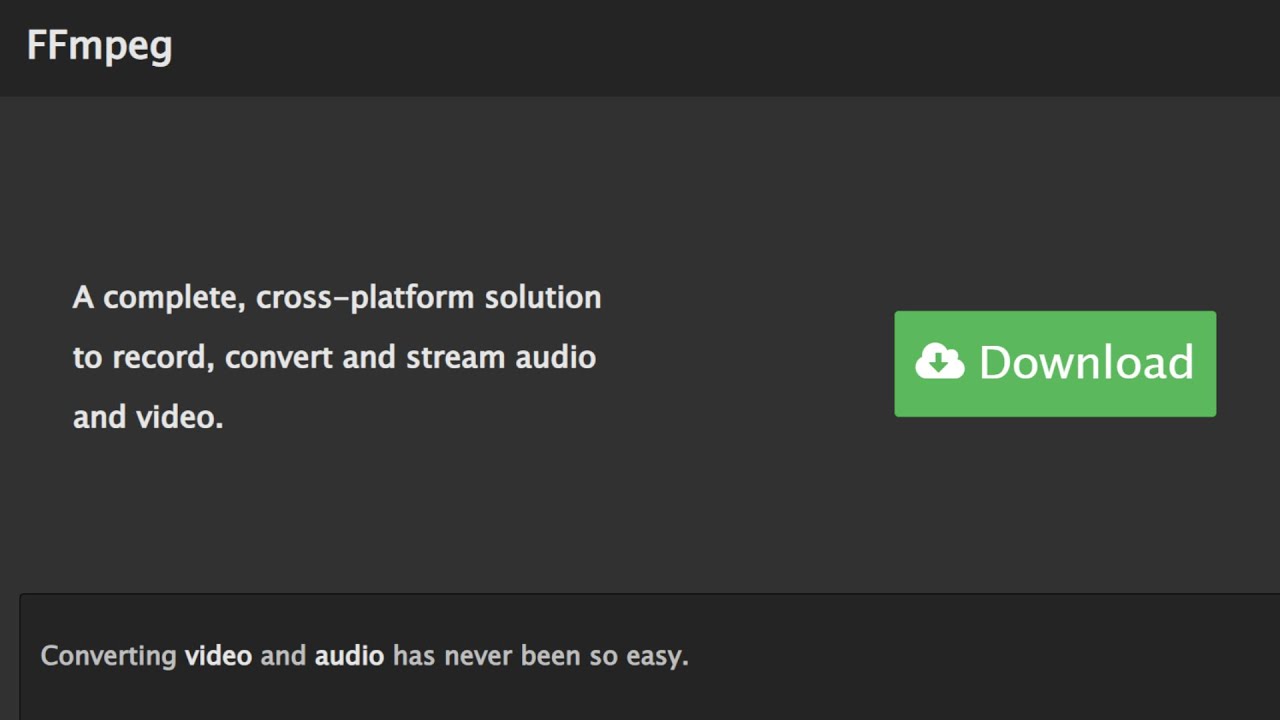Image resolution: width=1280 pixels, height=720 pixels.
Task: Click the leading "A" of the tagline
Action: [83, 298]
